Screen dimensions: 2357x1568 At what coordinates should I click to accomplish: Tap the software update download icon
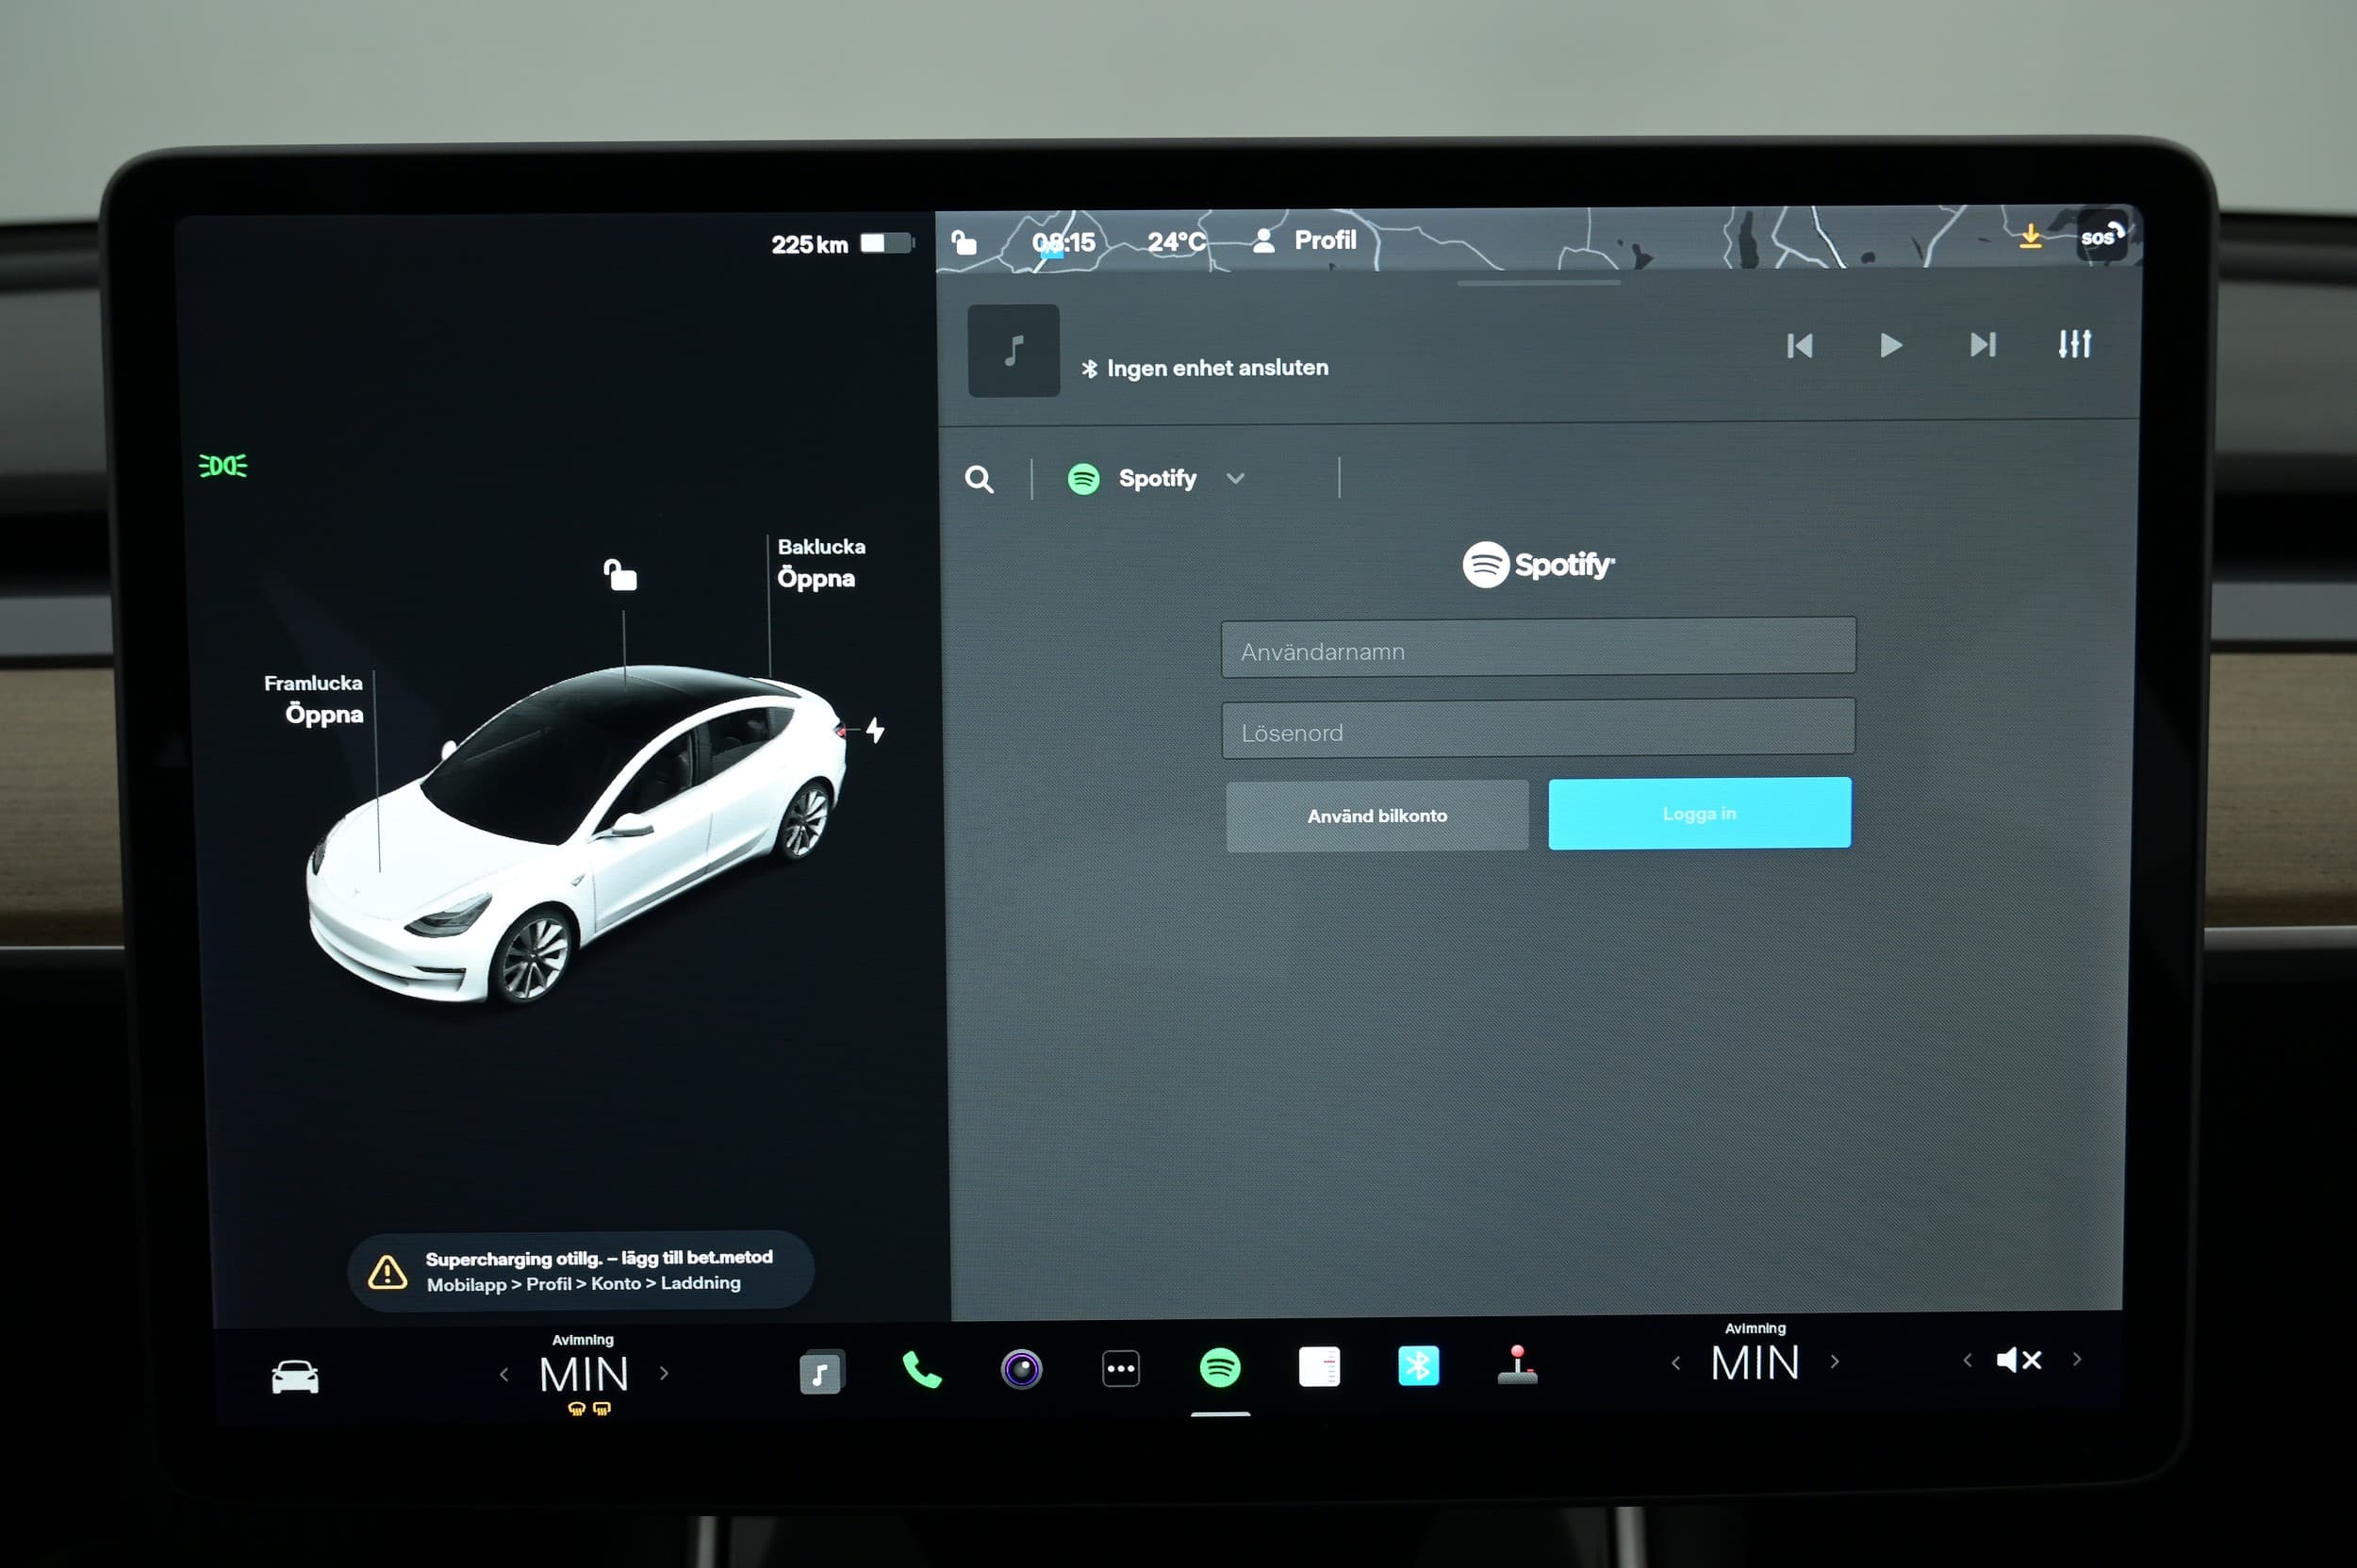click(x=2030, y=237)
